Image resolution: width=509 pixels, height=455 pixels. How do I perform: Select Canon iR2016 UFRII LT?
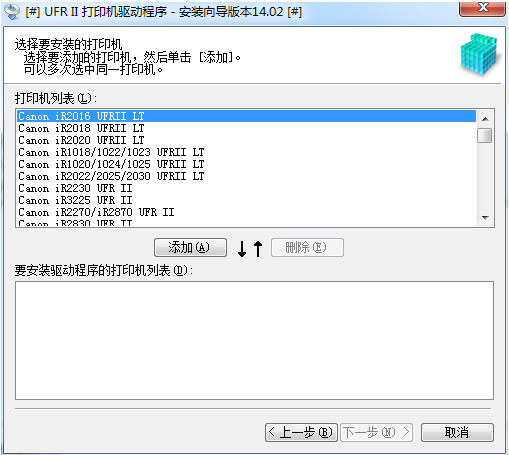[246, 116]
